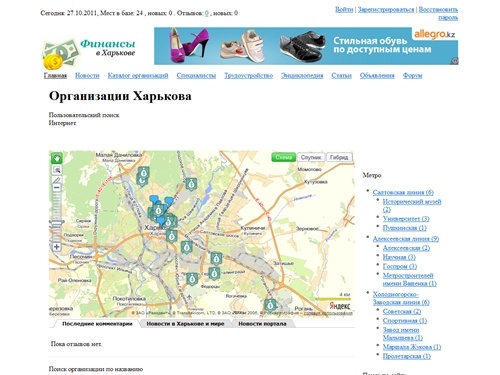Image resolution: width=500 pixels, height=375 pixels.
Task: Click the map zoom out minus button
Action: point(57,188)
